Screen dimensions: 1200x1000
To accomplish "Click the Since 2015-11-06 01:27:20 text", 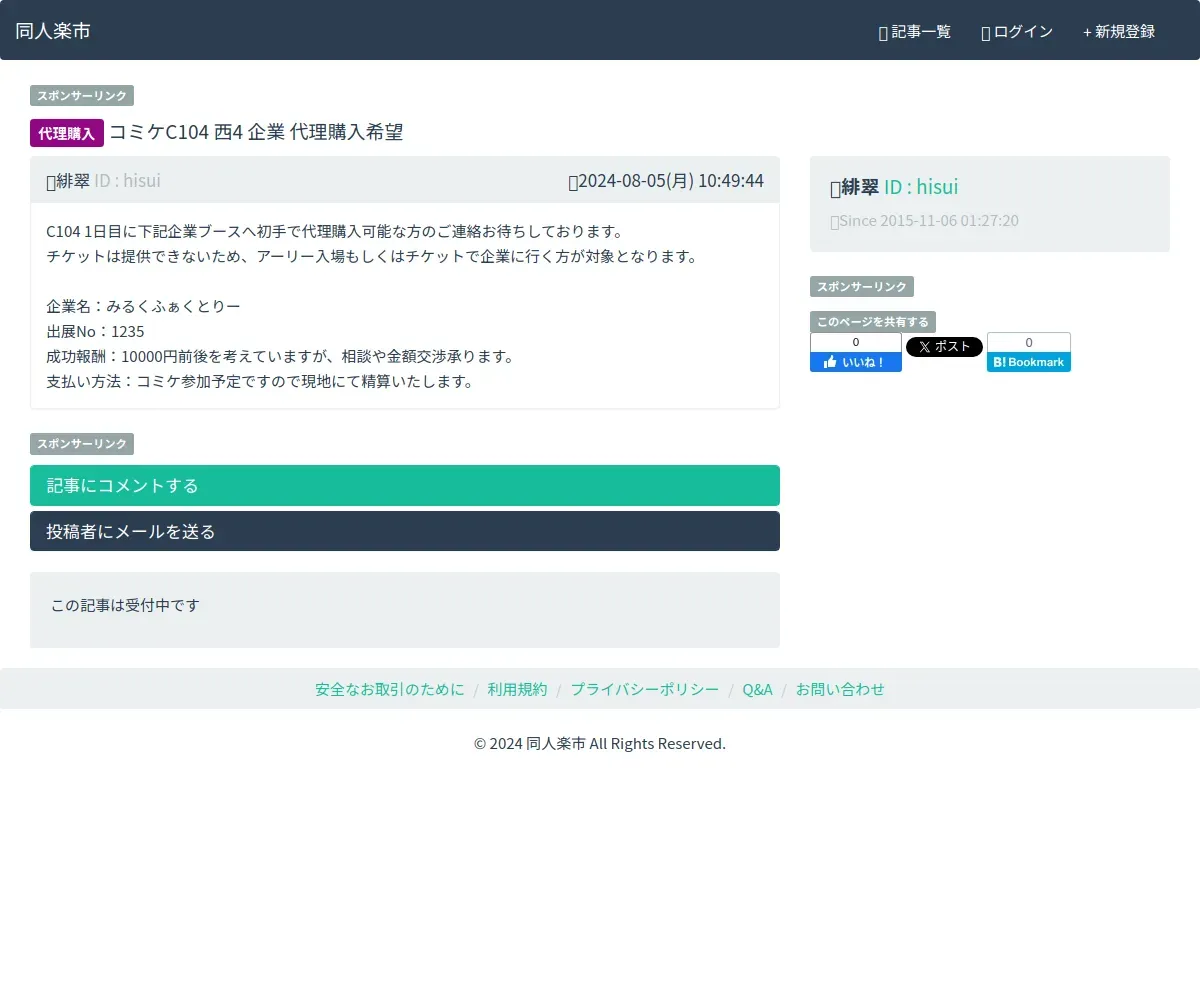I will coord(929,221).
